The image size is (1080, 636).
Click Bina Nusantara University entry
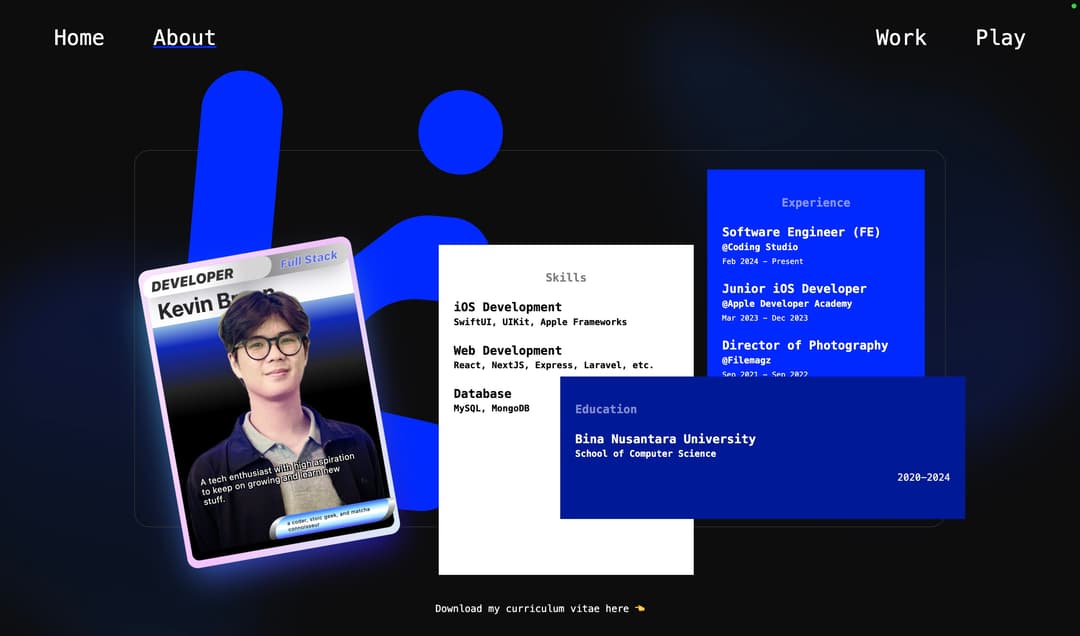(x=665, y=438)
